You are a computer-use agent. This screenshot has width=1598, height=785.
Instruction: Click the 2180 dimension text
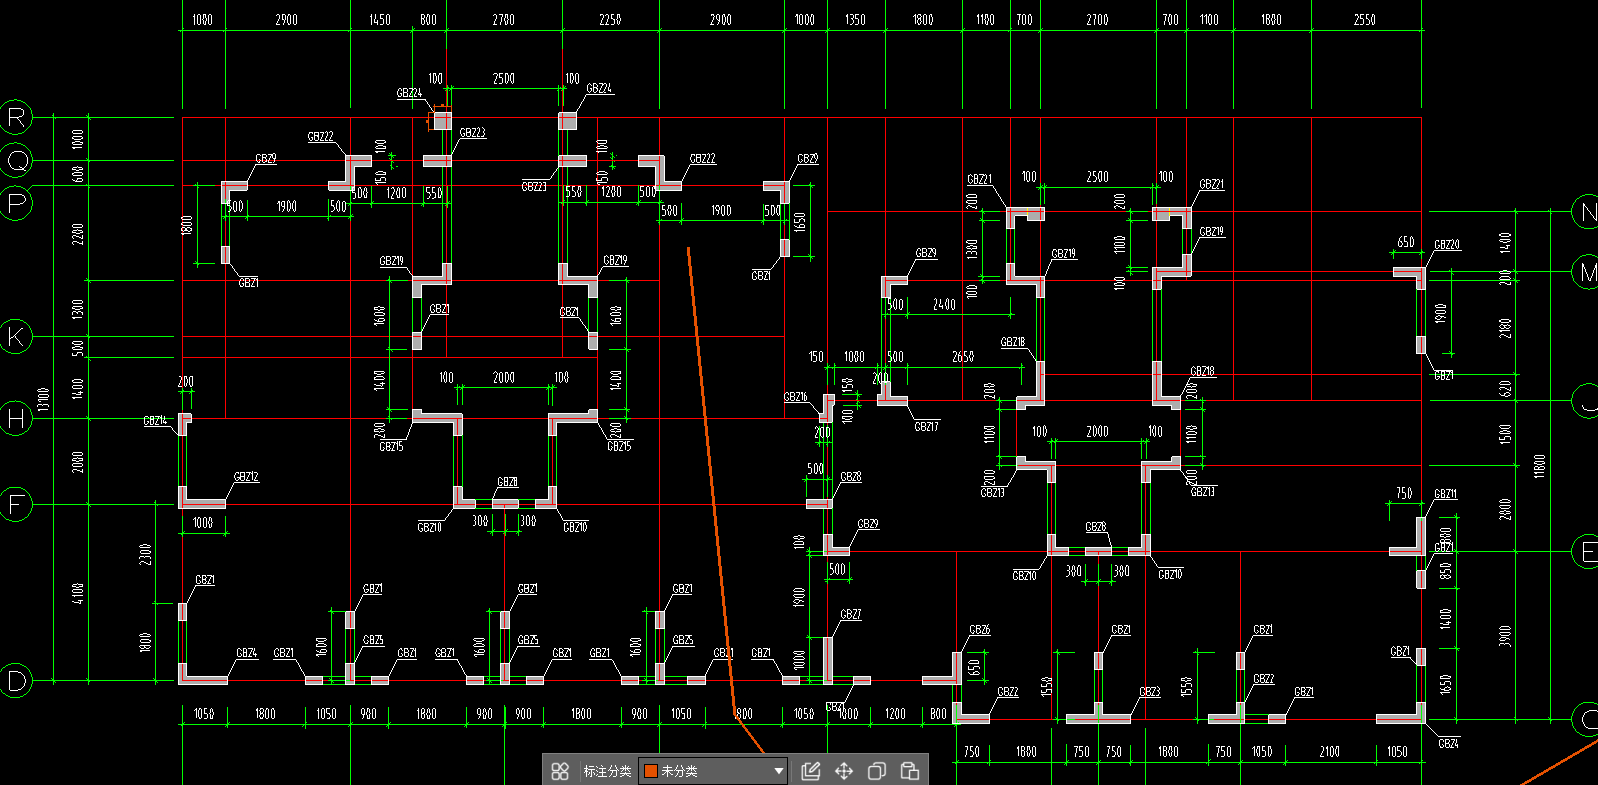click(x=1505, y=328)
